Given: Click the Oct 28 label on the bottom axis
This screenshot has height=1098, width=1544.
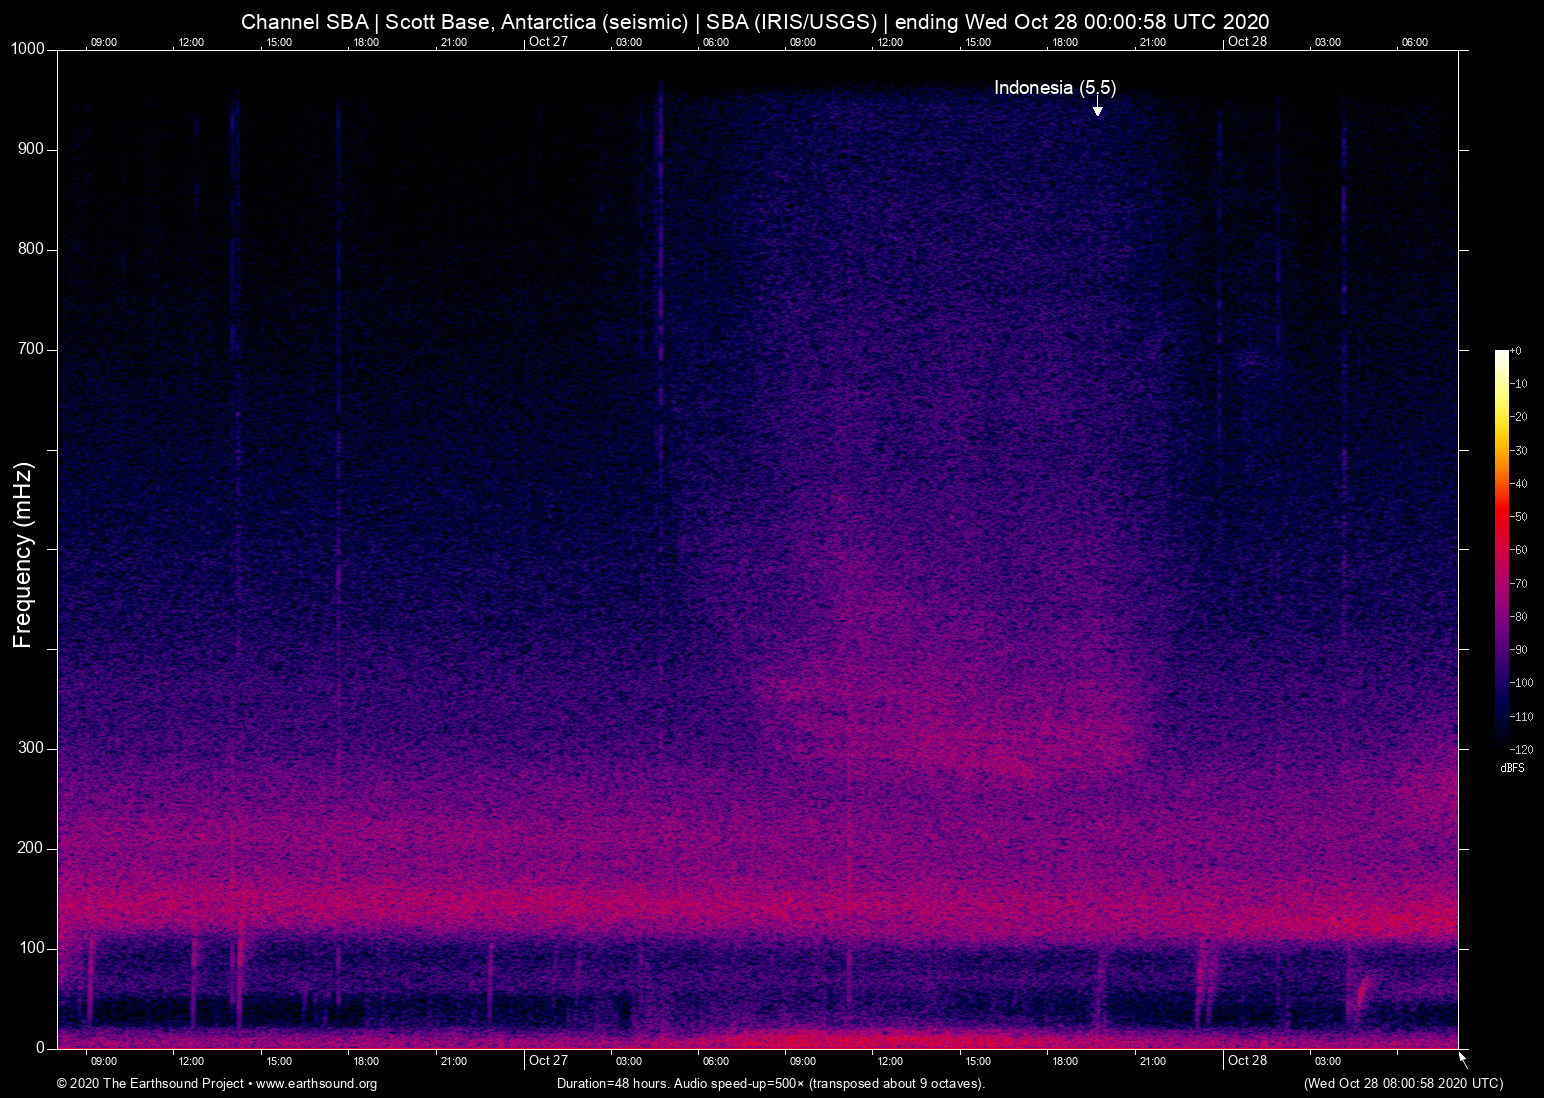Looking at the screenshot, I should click(x=1247, y=1061).
